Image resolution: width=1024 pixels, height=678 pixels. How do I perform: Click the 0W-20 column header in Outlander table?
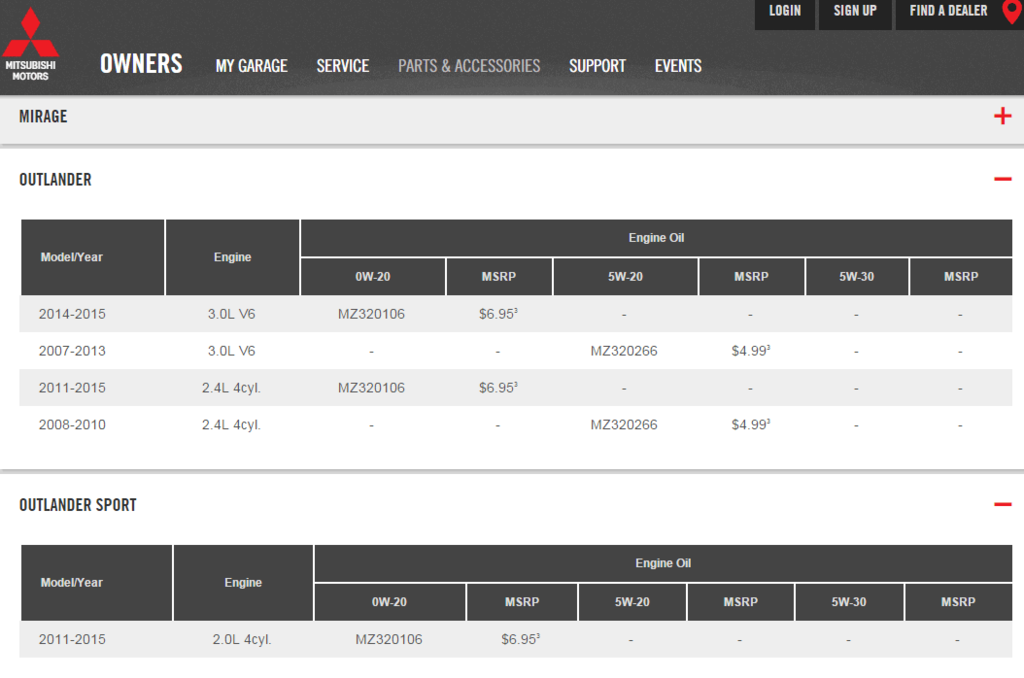[373, 277]
